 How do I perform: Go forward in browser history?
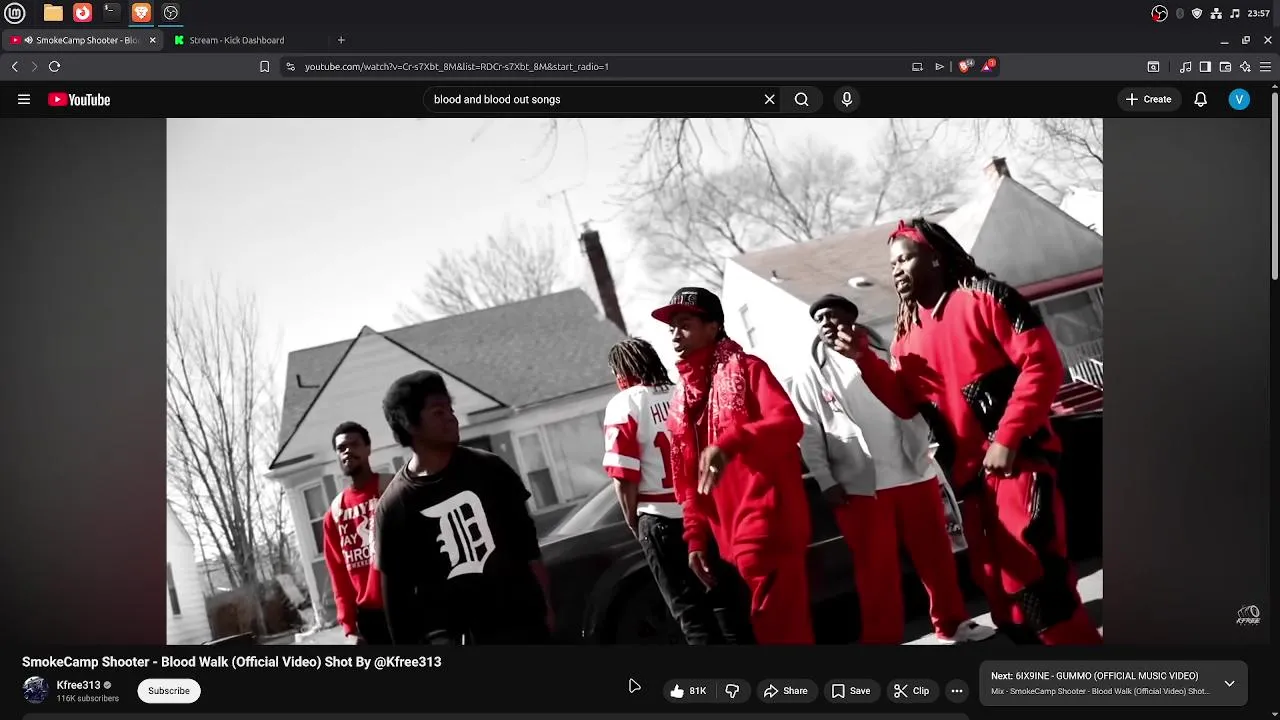[x=34, y=67]
